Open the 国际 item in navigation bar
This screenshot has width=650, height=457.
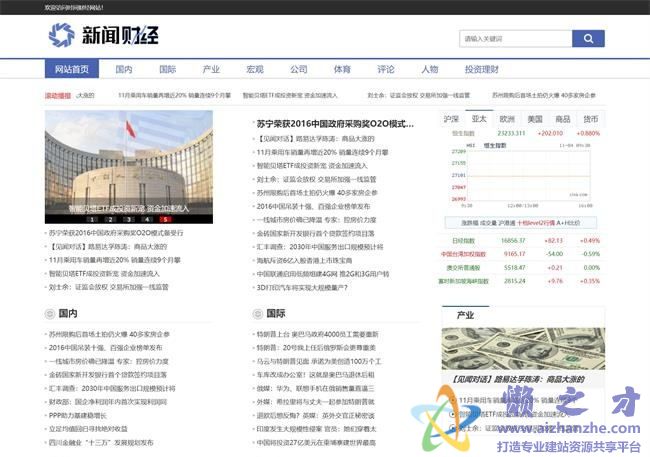click(167, 69)
